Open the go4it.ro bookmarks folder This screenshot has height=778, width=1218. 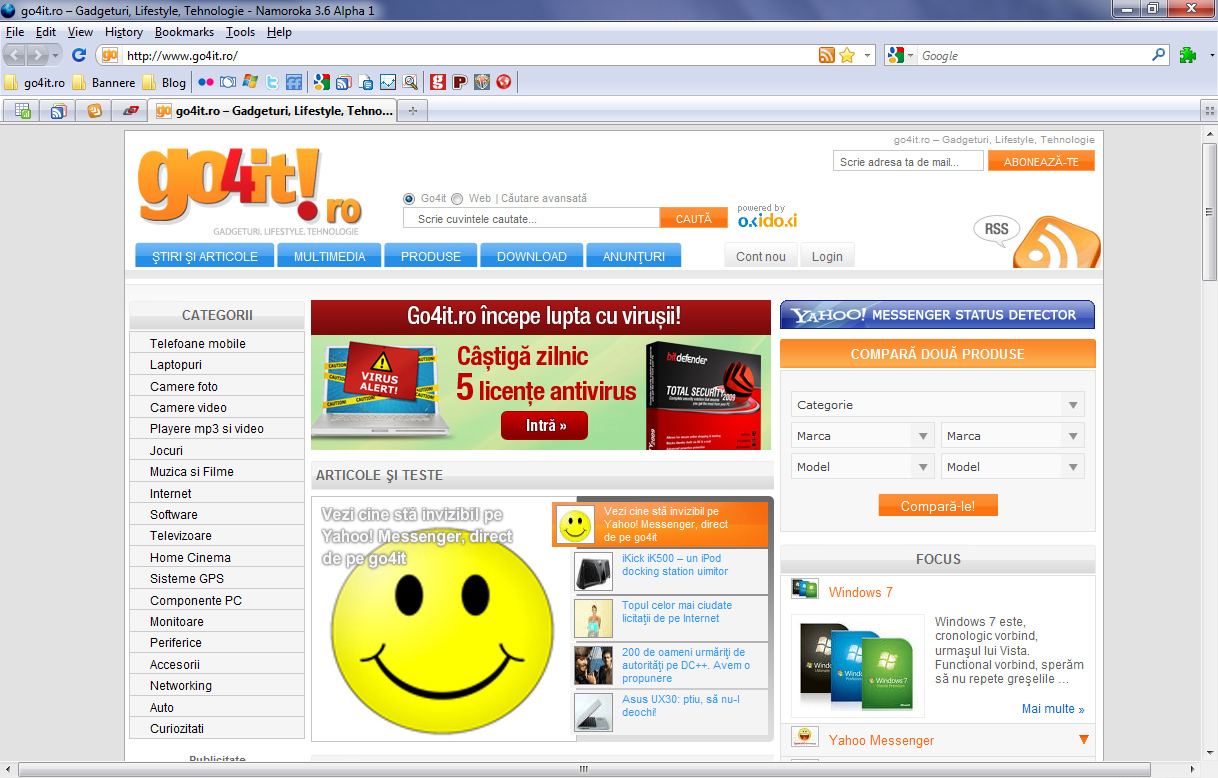point(35,82)
